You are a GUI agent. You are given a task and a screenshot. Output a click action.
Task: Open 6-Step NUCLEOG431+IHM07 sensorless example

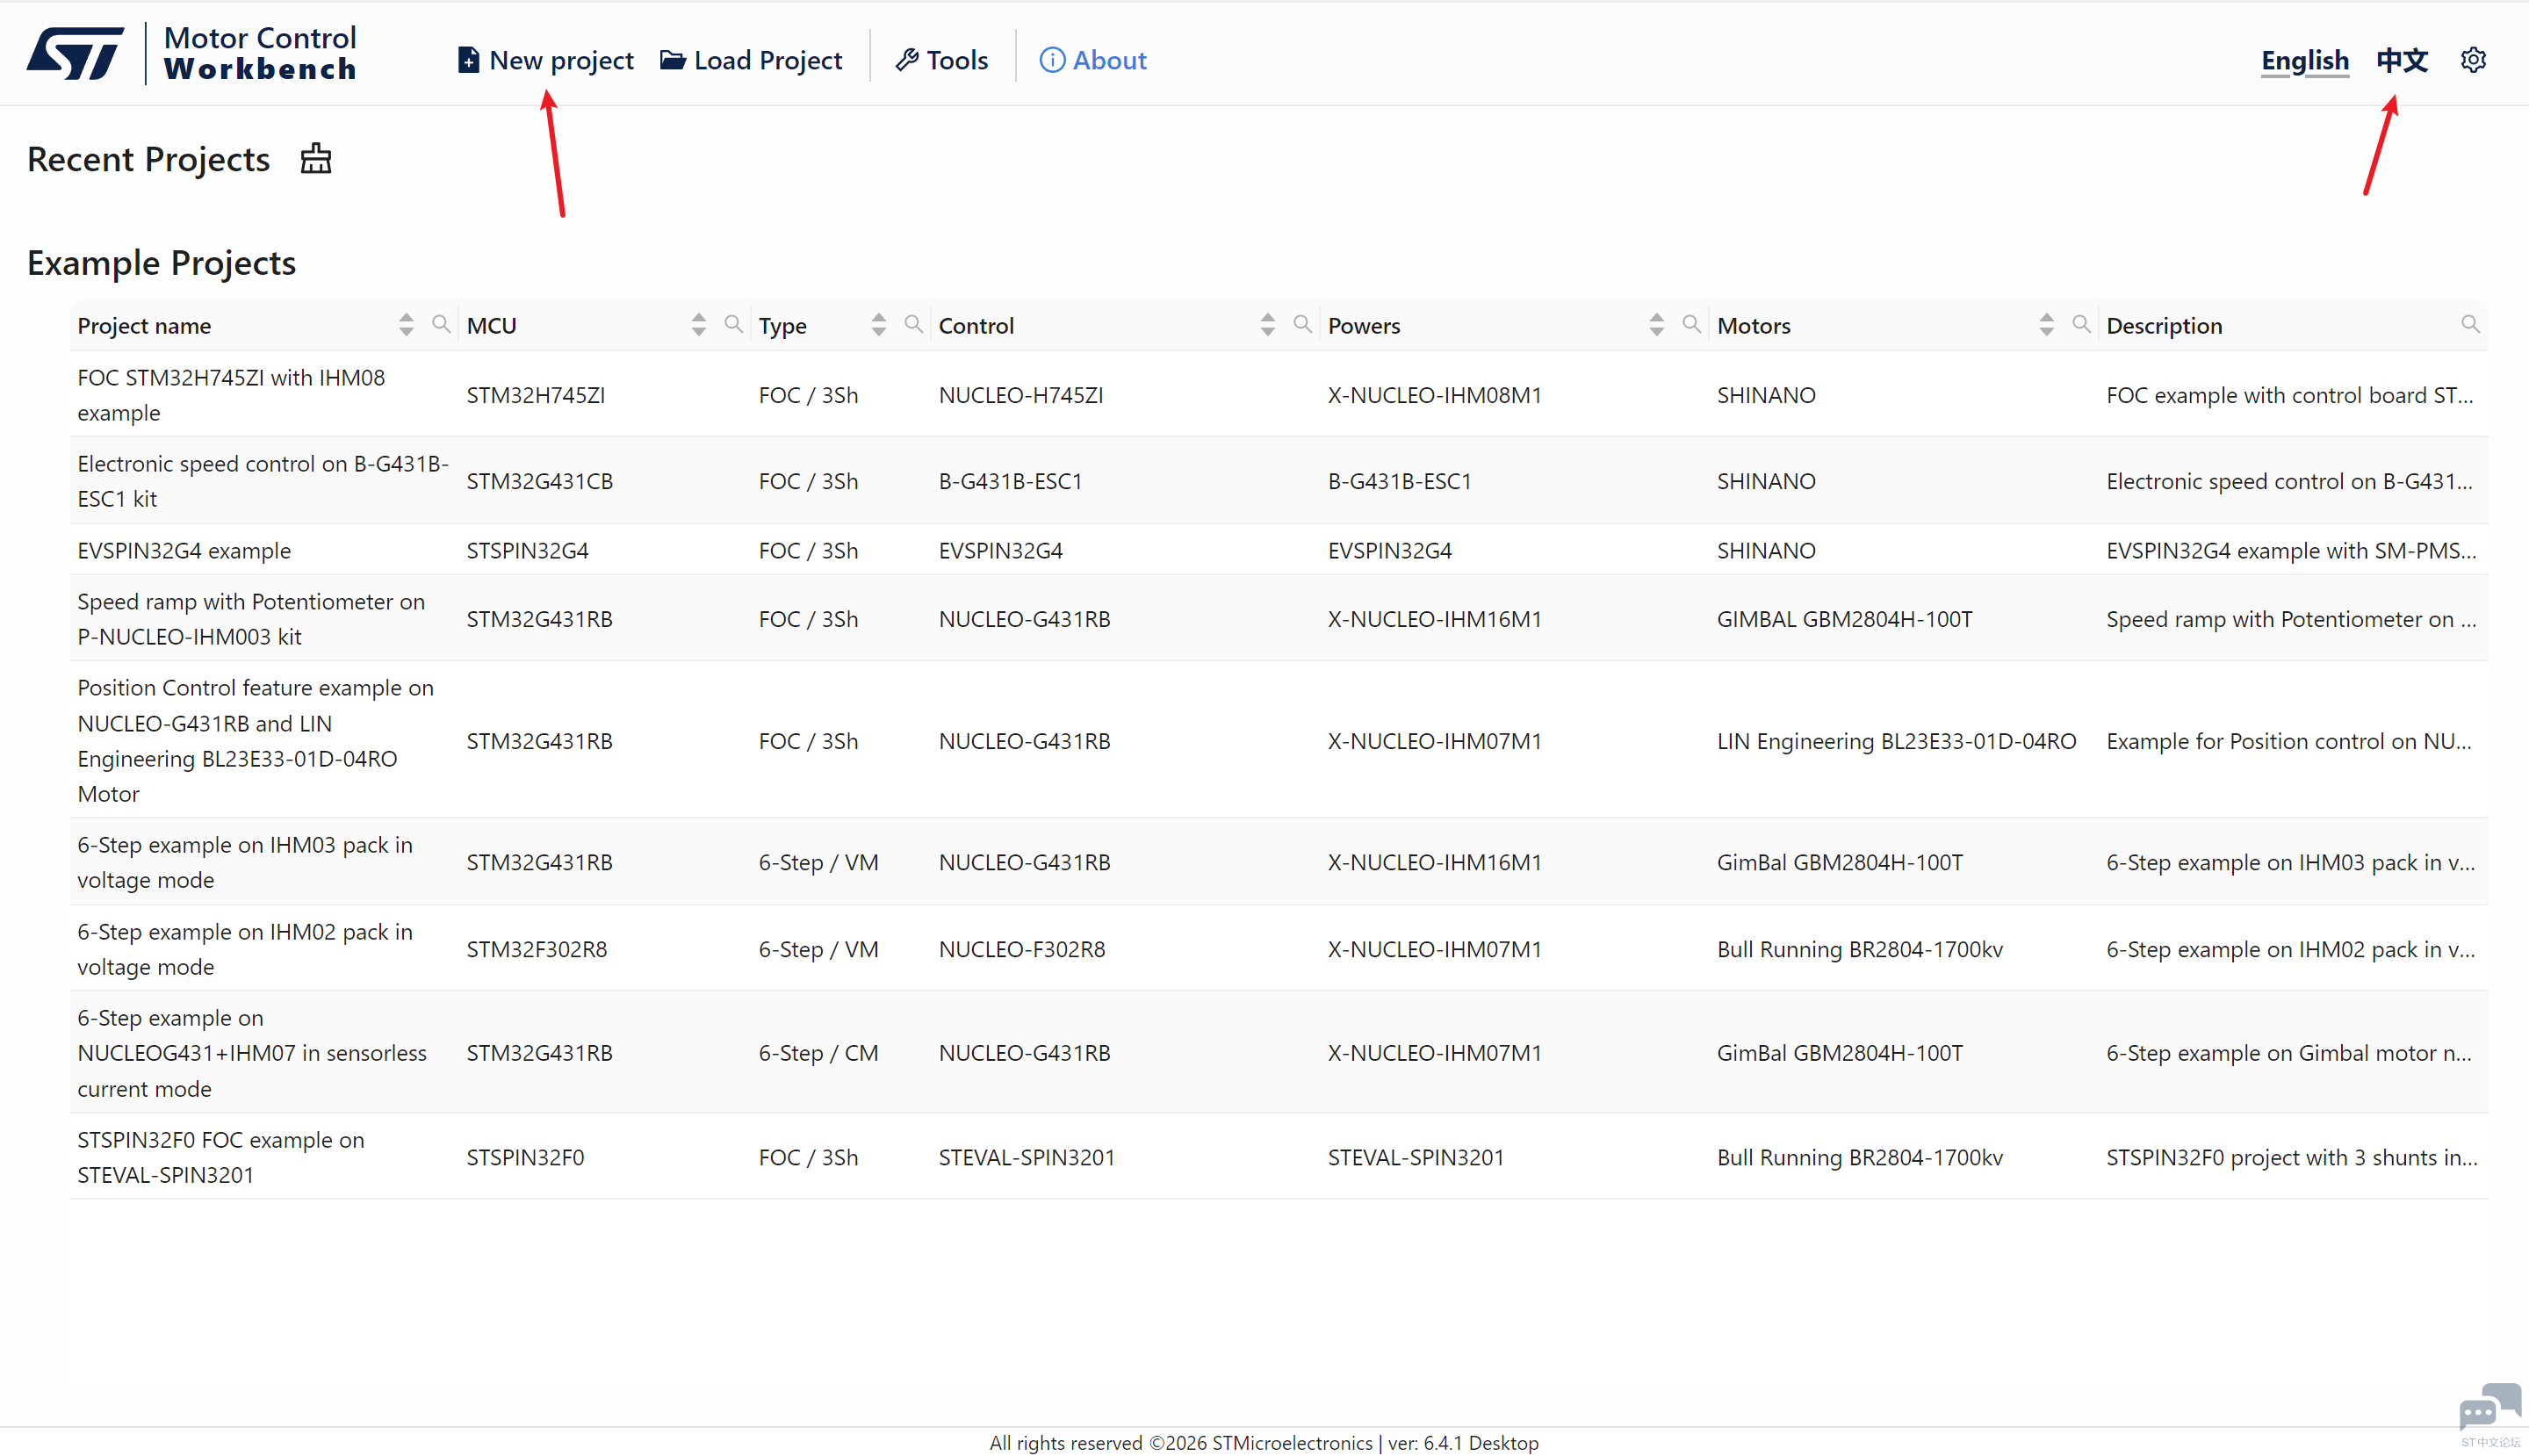[x=252, y=1053]
